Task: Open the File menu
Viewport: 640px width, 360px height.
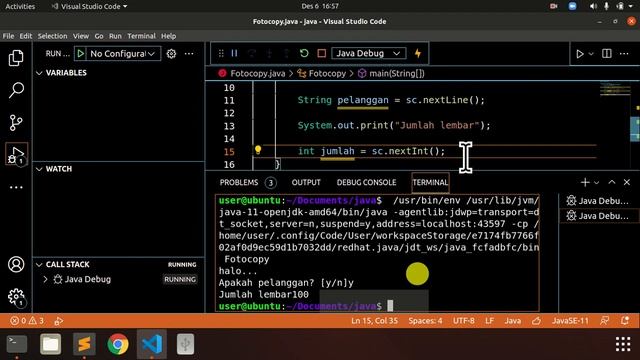Action: tap(8, 36)
